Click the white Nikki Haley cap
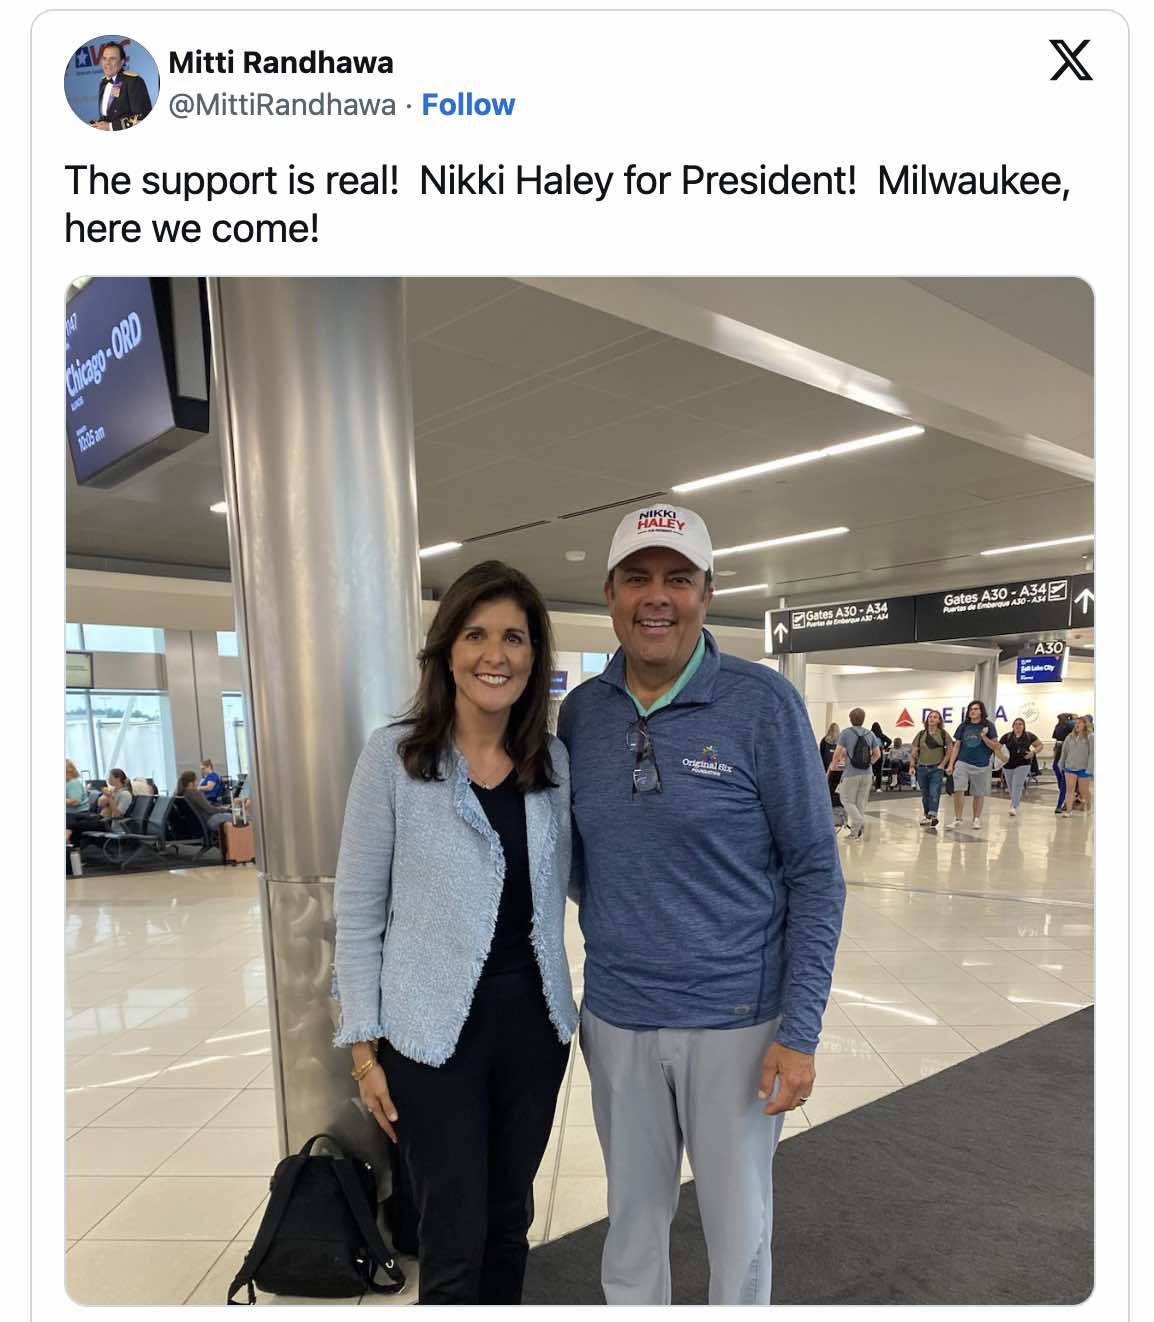The height and width of the screenshot is (1322, 1154). (660, 537)
